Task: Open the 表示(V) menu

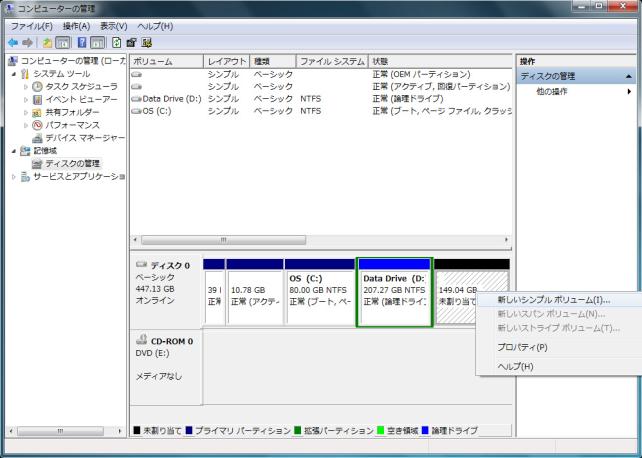Action: tap(114, 26)
